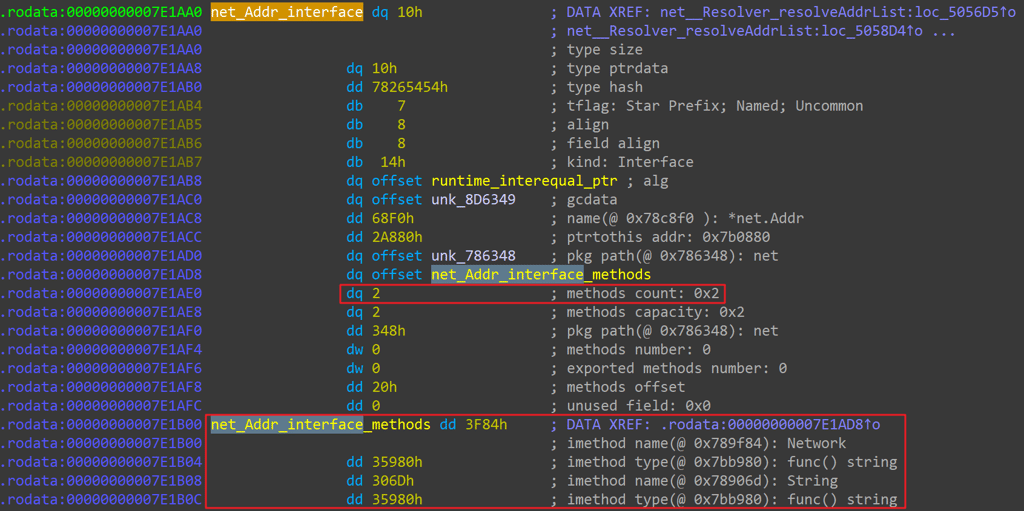Click address .rodata:00000000007E1AB8 in the margin
The width and height of the screenshot is (1024, 511).
pos(101,181)
